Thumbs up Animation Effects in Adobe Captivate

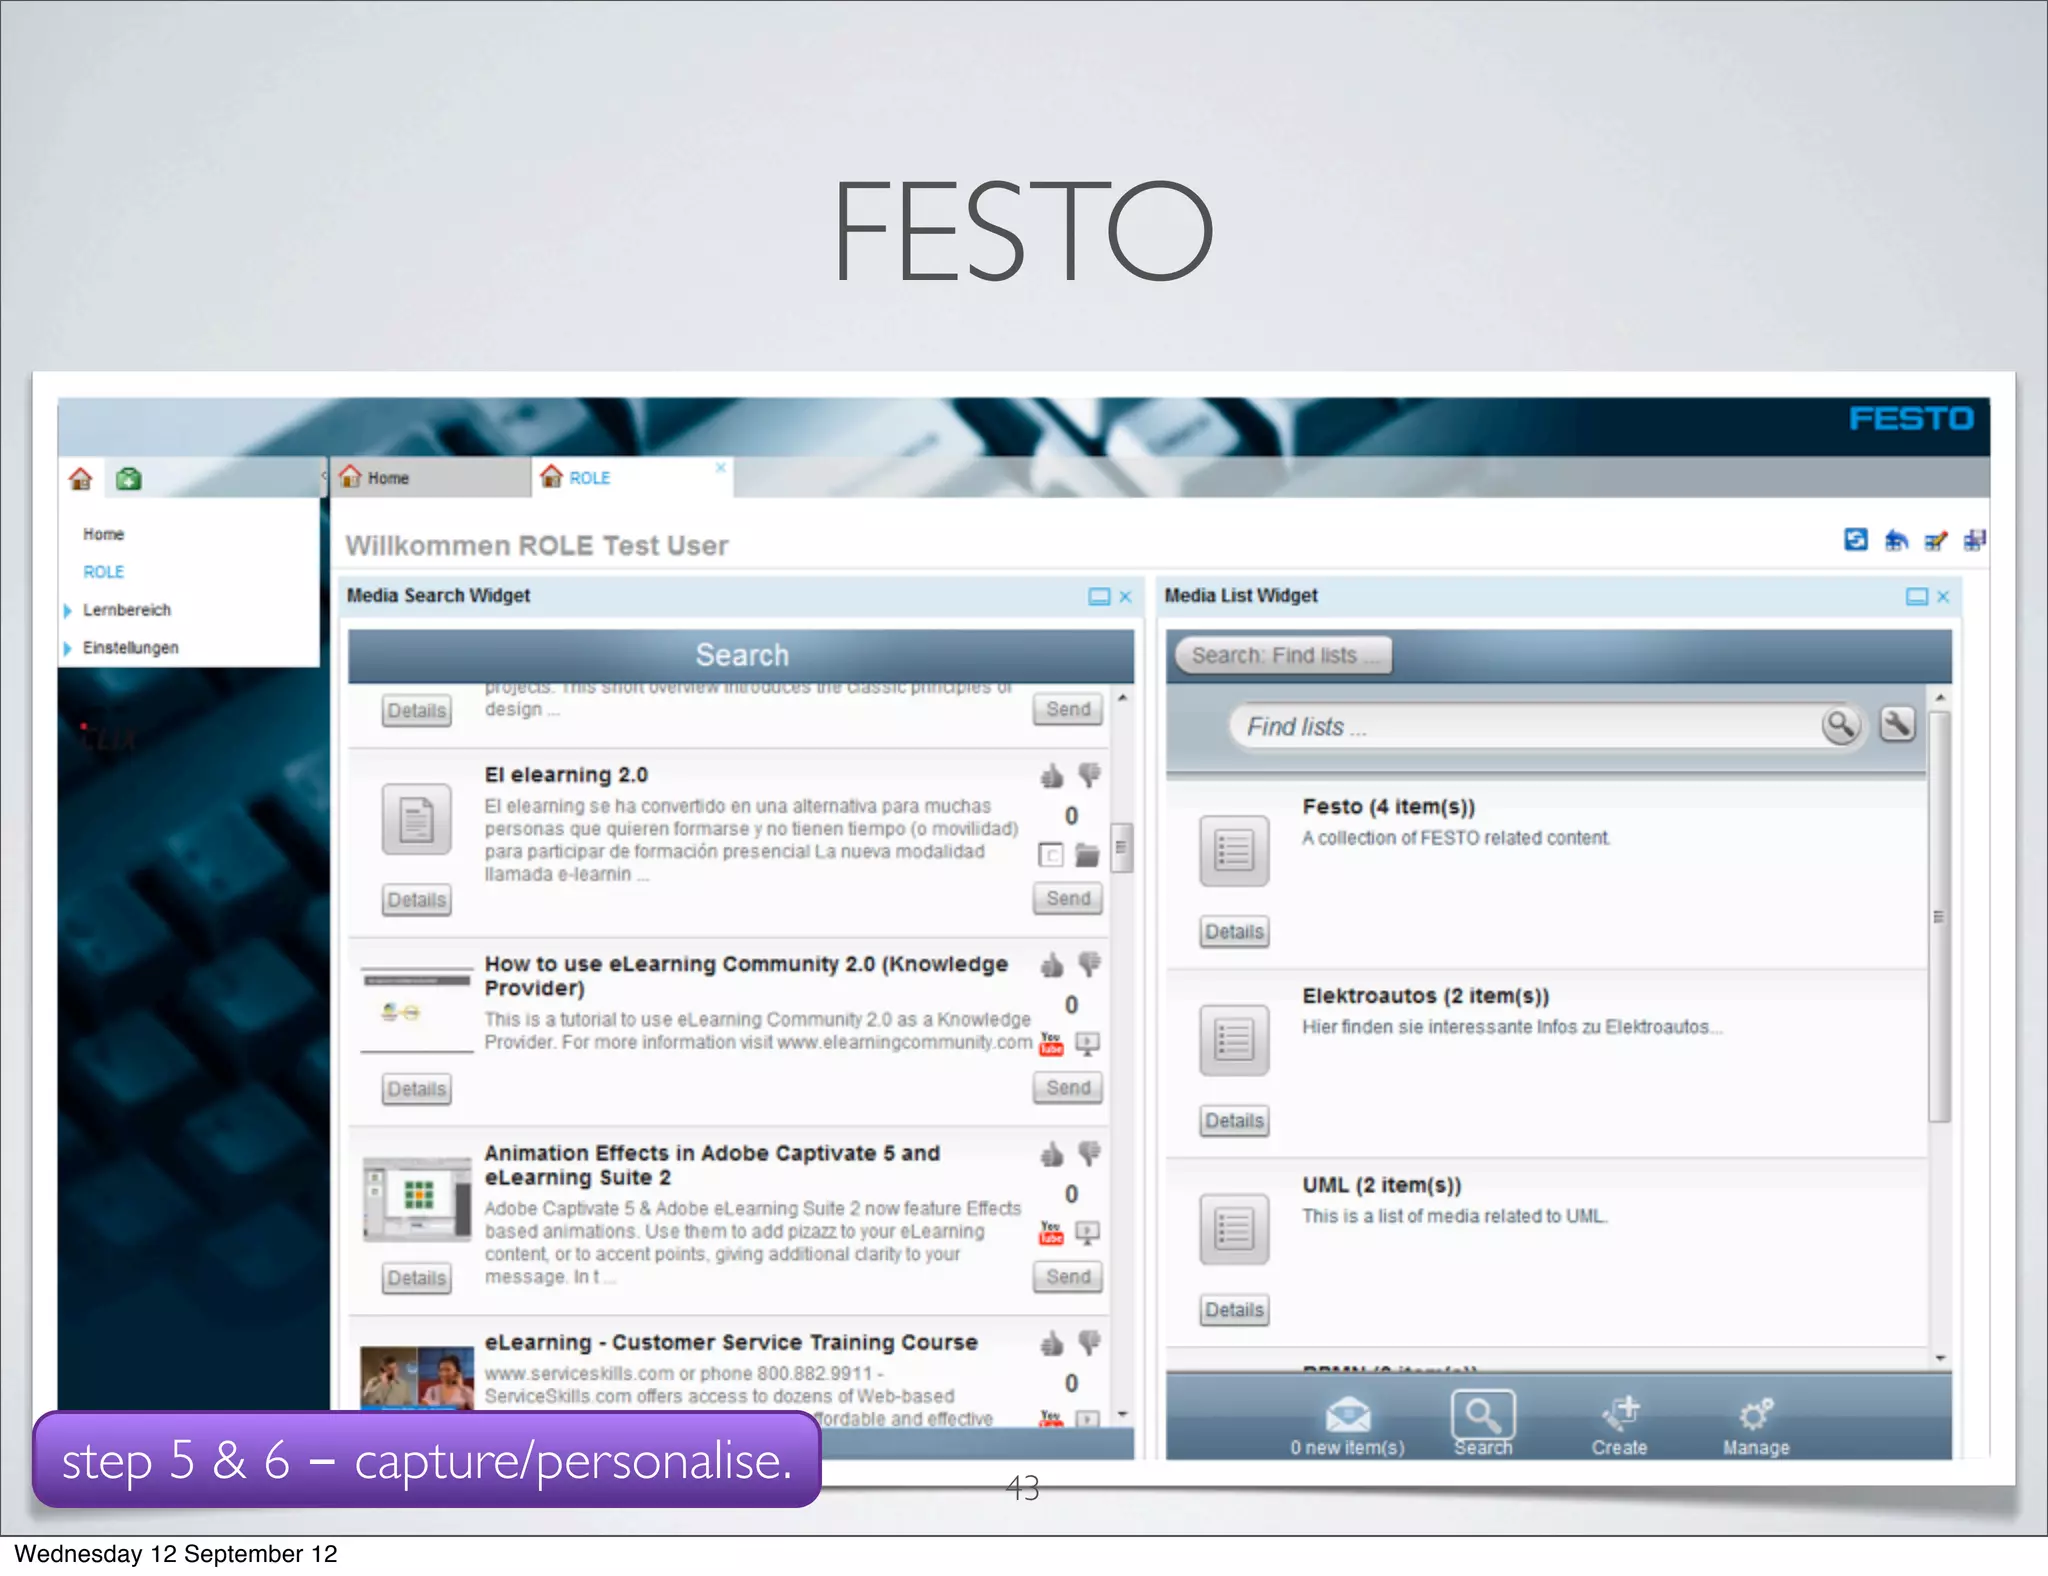click(1052, 1154)
